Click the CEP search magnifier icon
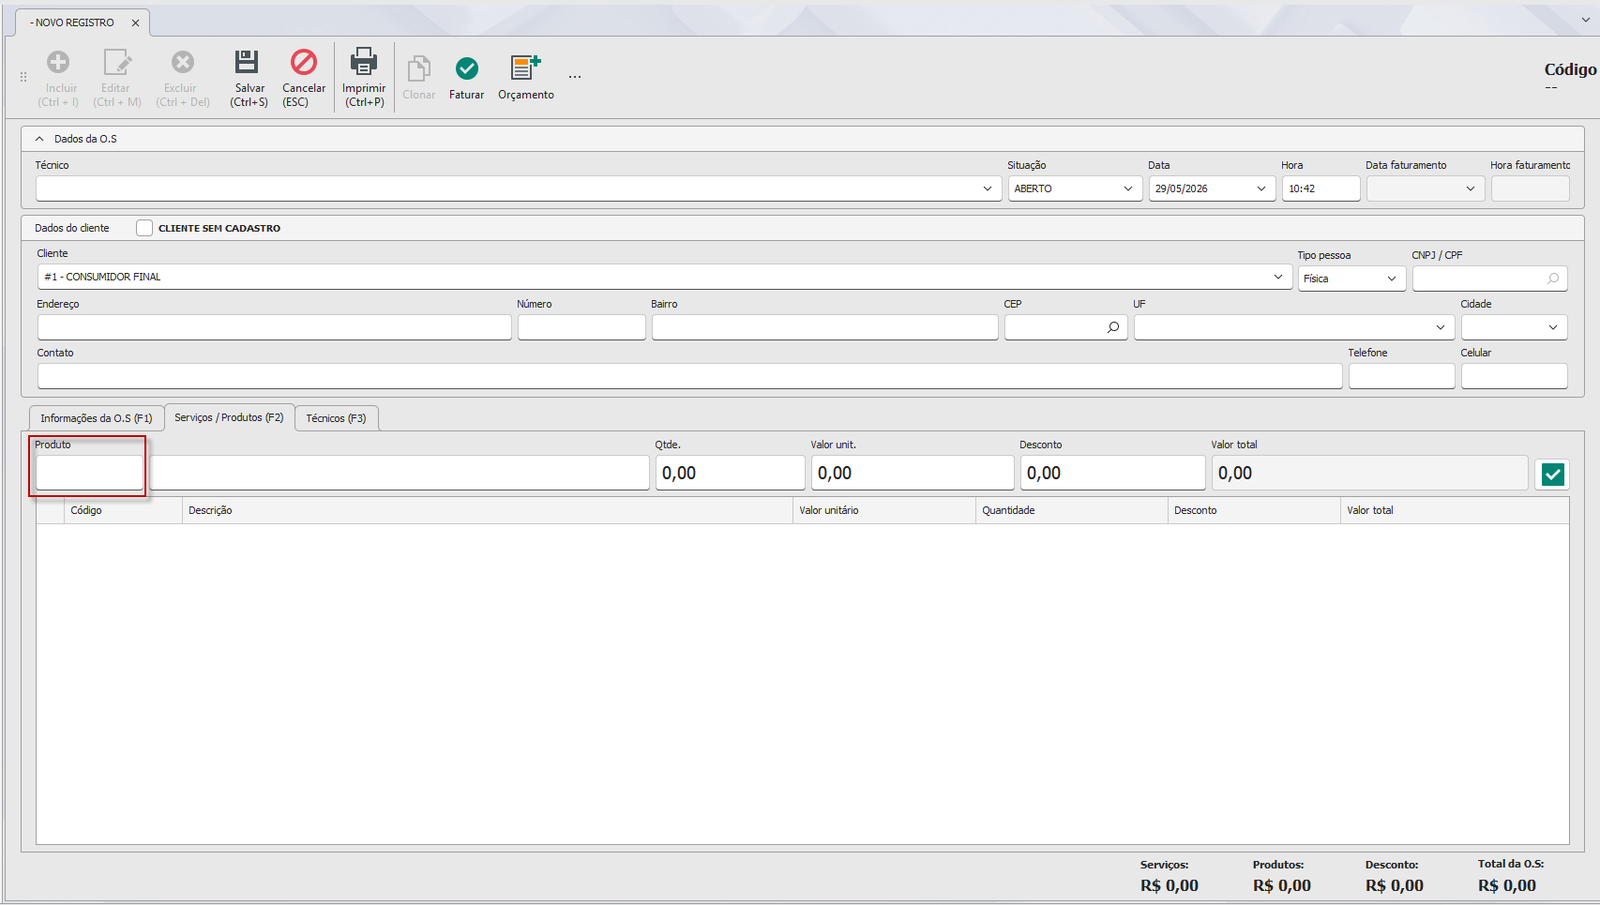The height and width of the screenshot is (905, 1600). point(1113,327)
